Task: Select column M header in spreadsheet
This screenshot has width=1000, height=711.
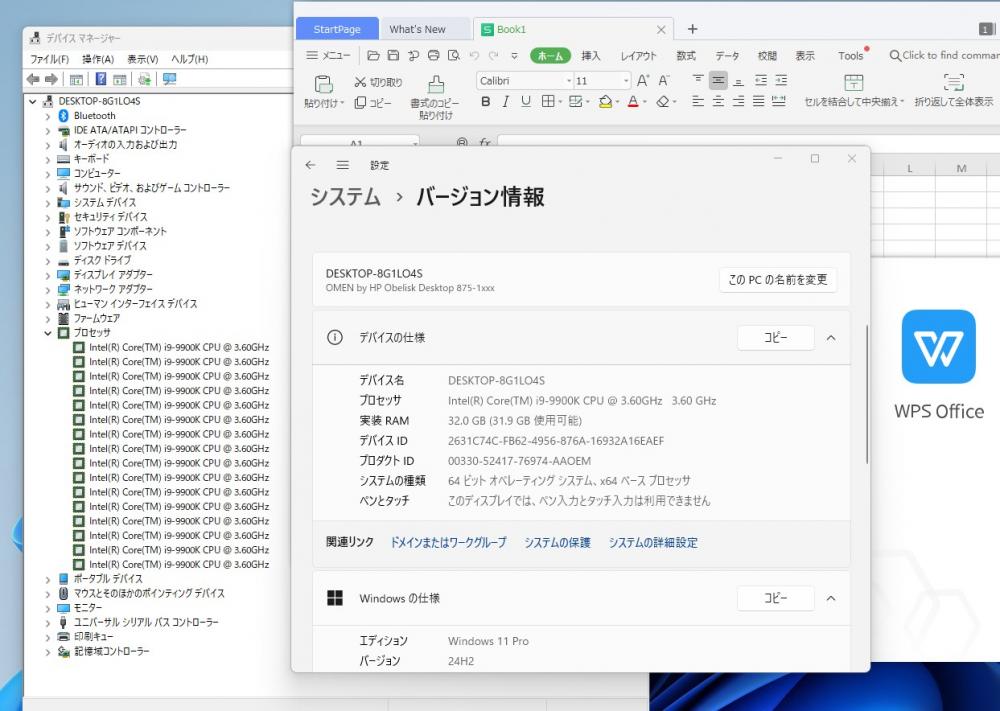Action: tap(961, 168)
